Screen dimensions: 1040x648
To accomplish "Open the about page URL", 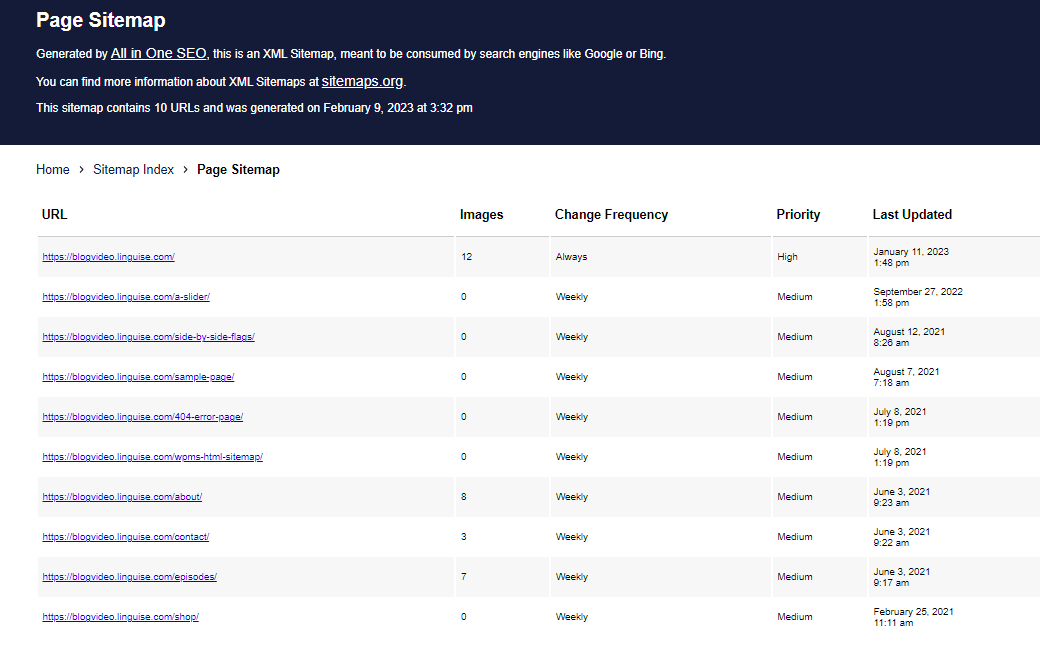I will pos(122,497).
